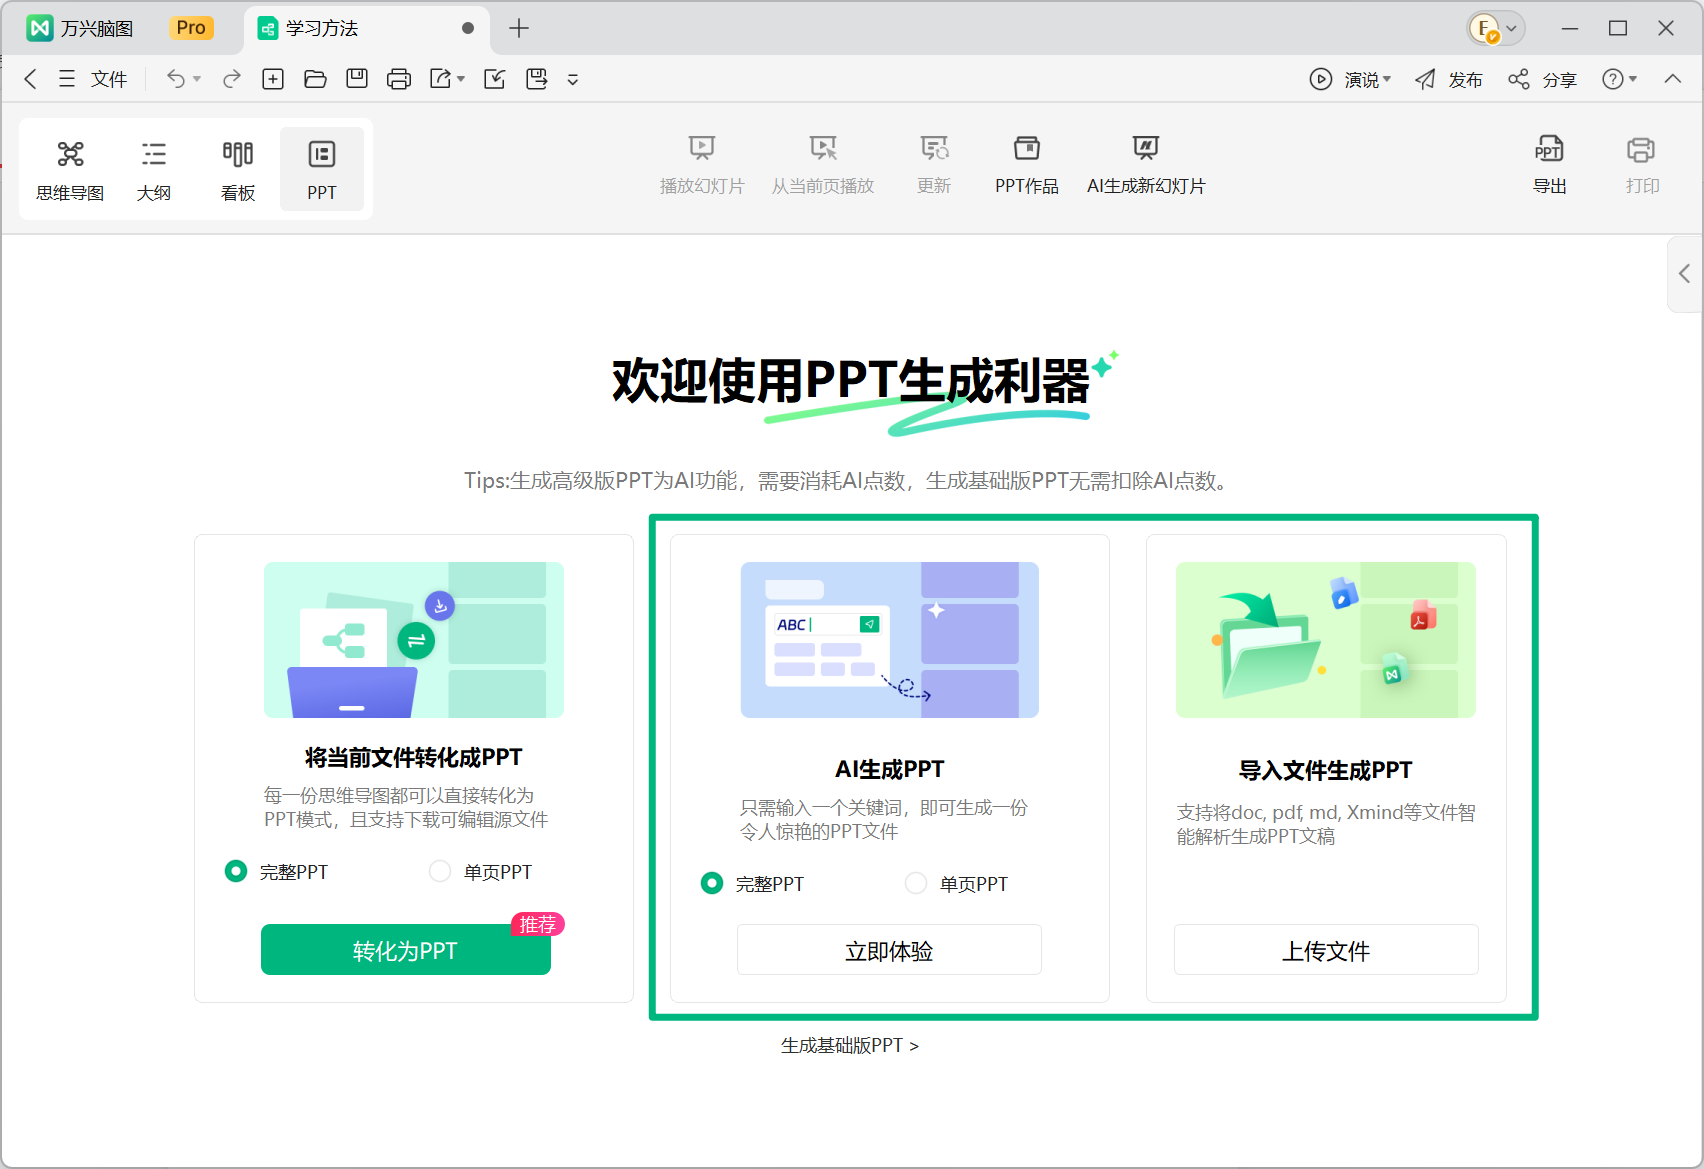
Task: Switch to 看板 kanban view
Action: (x=238, y=169)
